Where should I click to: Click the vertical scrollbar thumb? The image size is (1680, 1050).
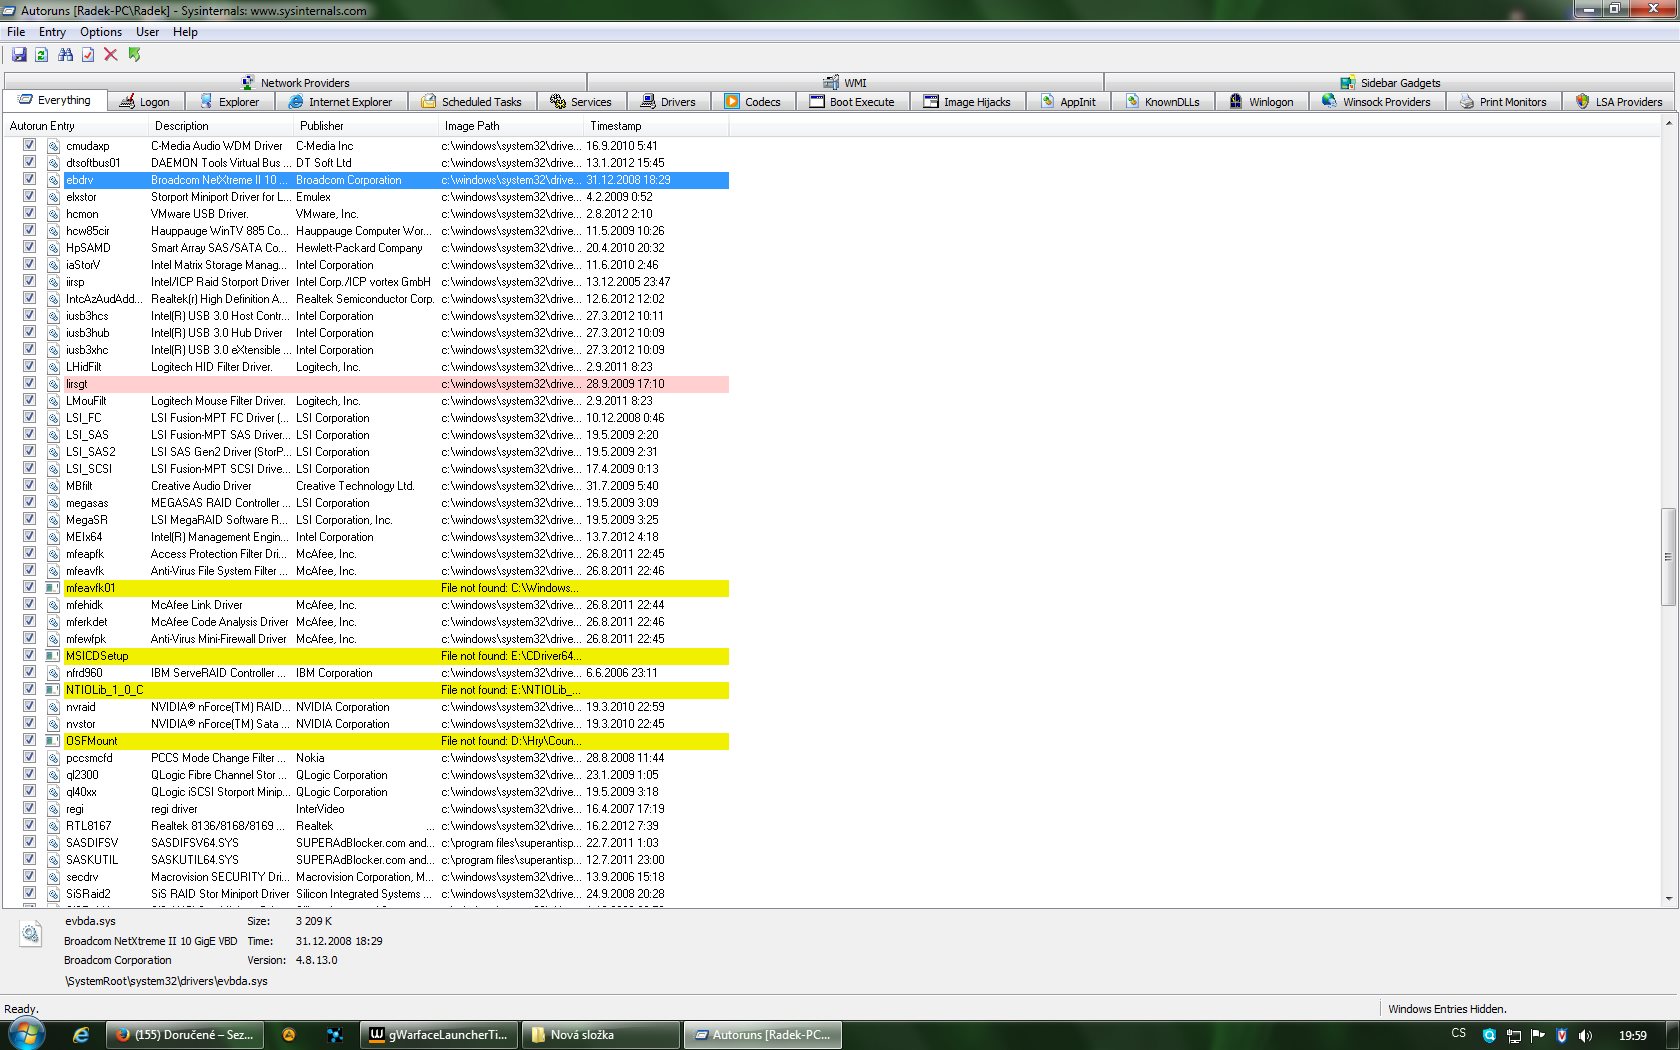tap(1668, 557)
